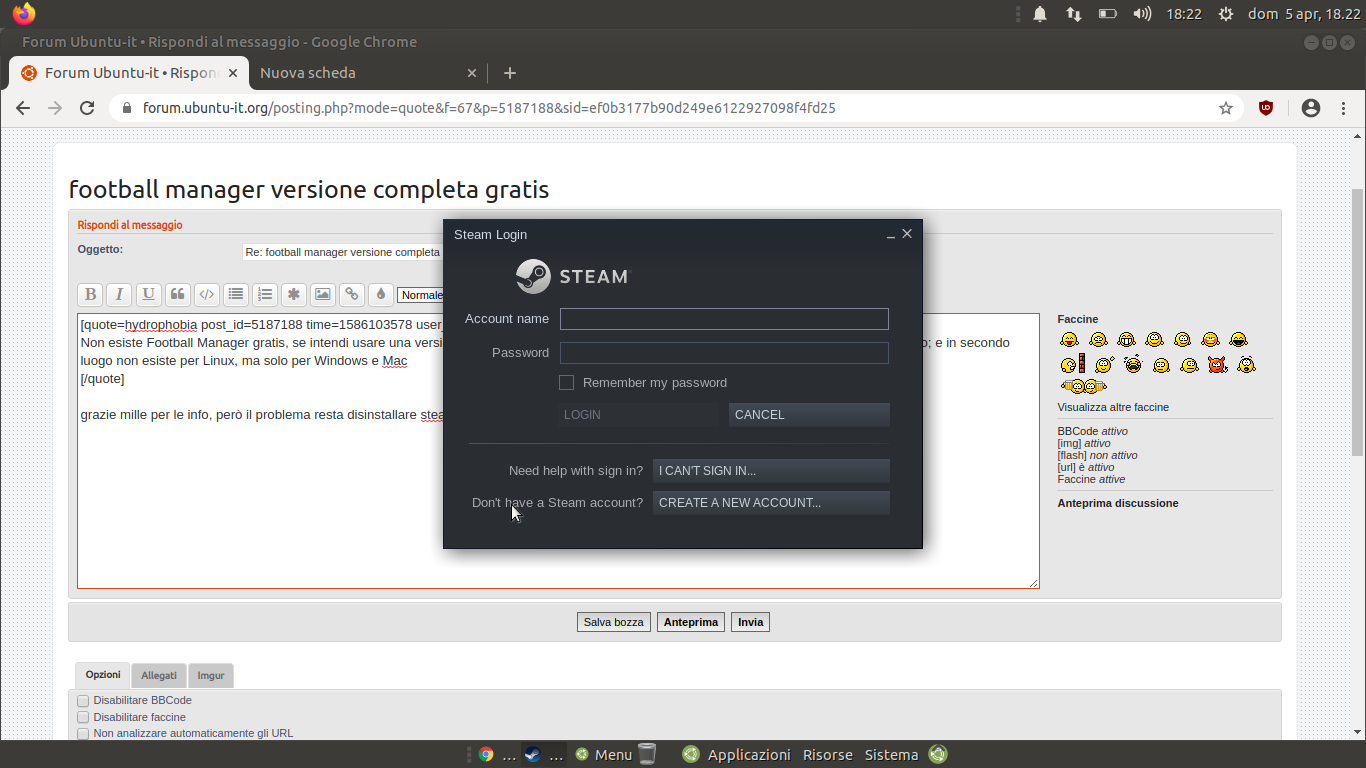Click the Oggetto subject field

coord(342,252)
